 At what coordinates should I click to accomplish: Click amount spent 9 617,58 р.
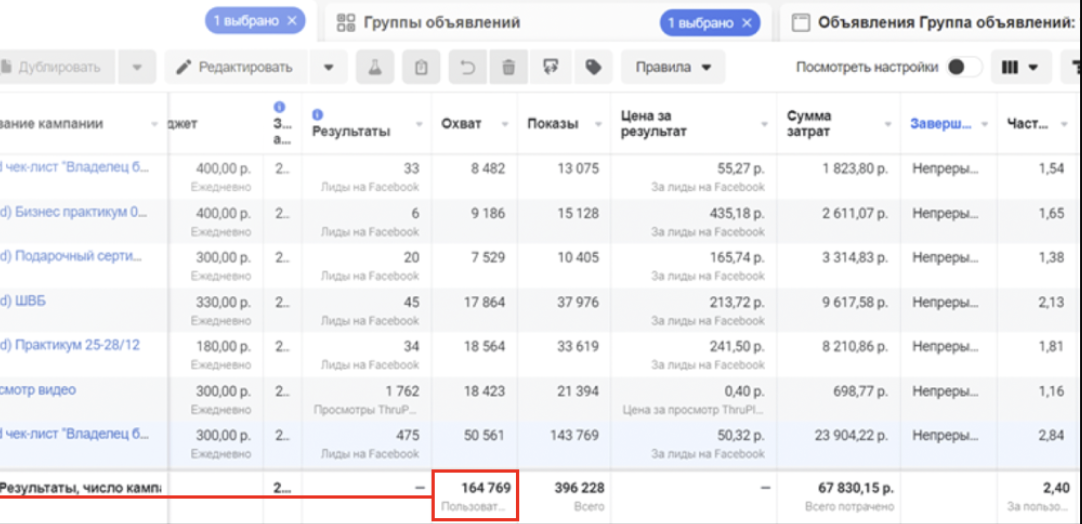pyautogui.click(x=853, y=302)
